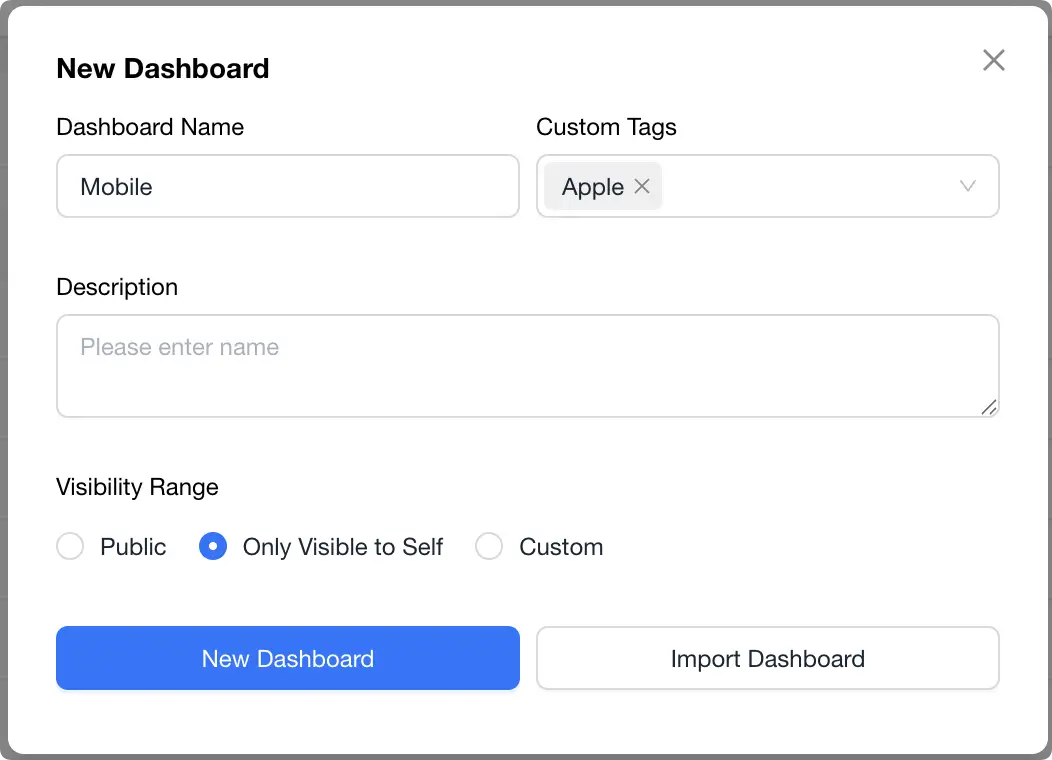Image resolution: width=1052 pixels, height=760 pixels.
Task: Click the New Dashboard button
Action: click(287, 658)
